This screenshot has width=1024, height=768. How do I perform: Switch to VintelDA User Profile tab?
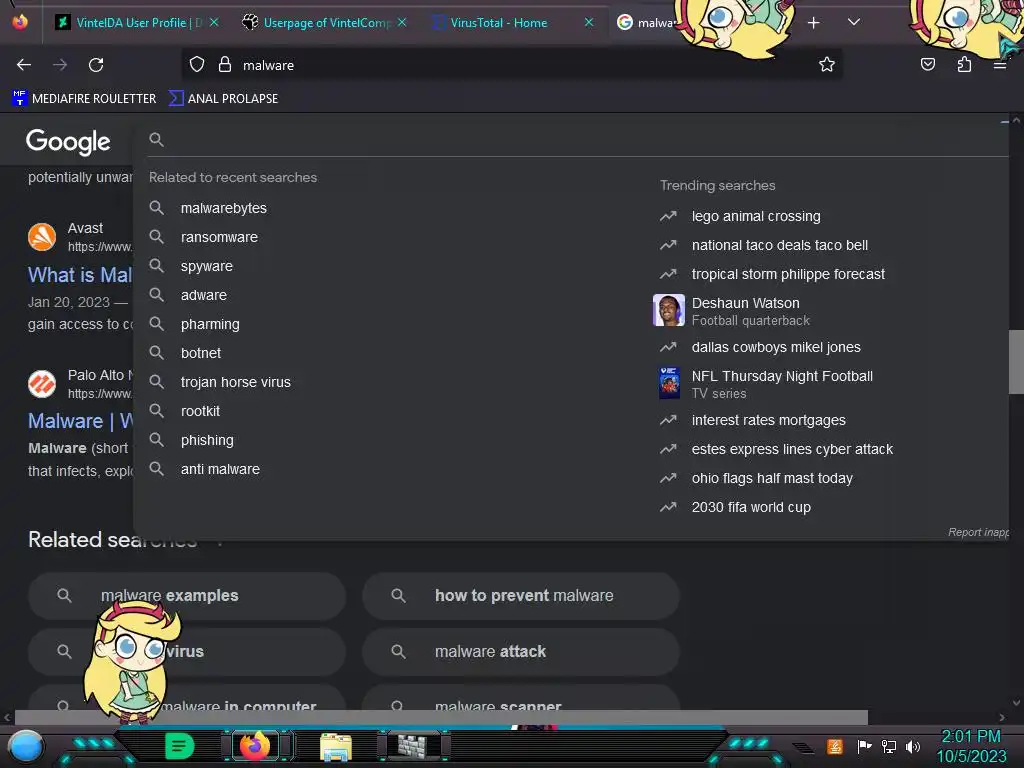(x=136, y=23)
